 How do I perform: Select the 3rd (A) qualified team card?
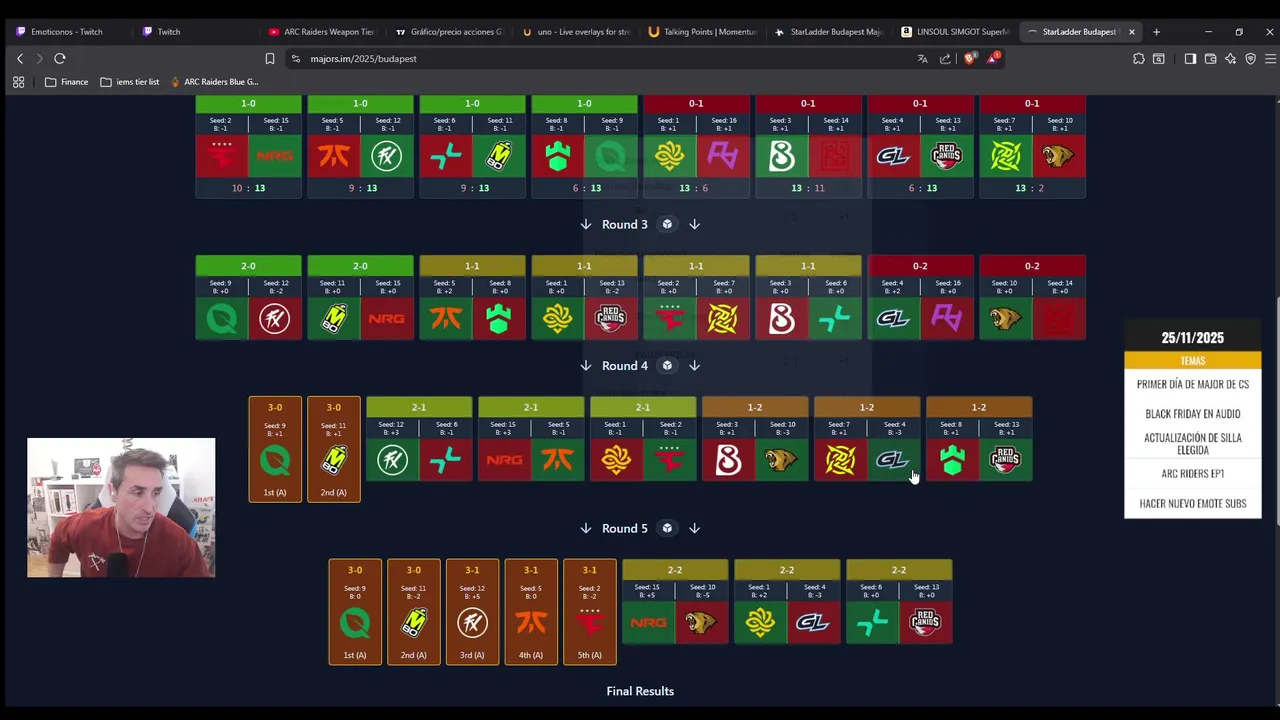[472, 612]
